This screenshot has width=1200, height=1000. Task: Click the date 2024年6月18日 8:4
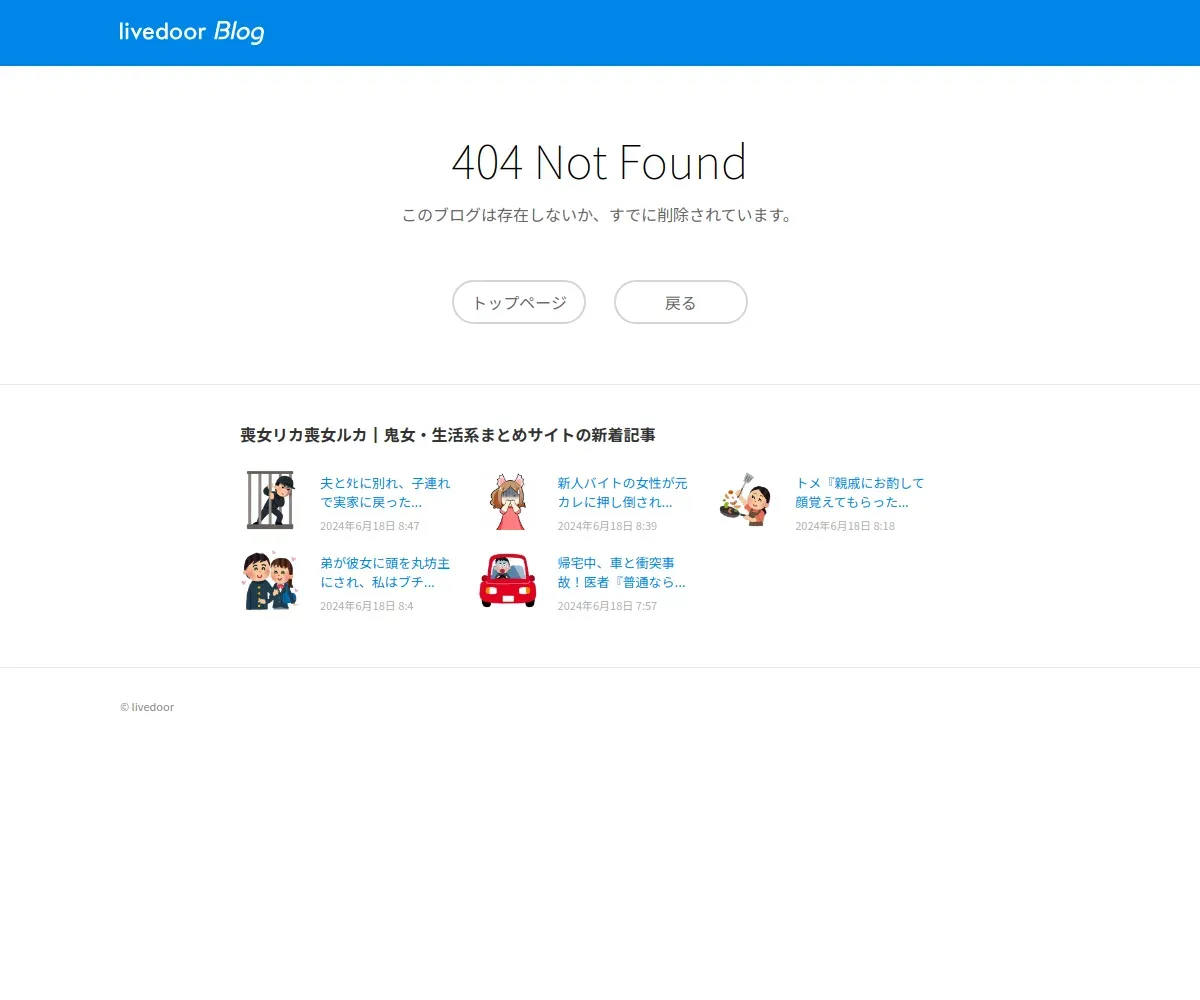367,606
